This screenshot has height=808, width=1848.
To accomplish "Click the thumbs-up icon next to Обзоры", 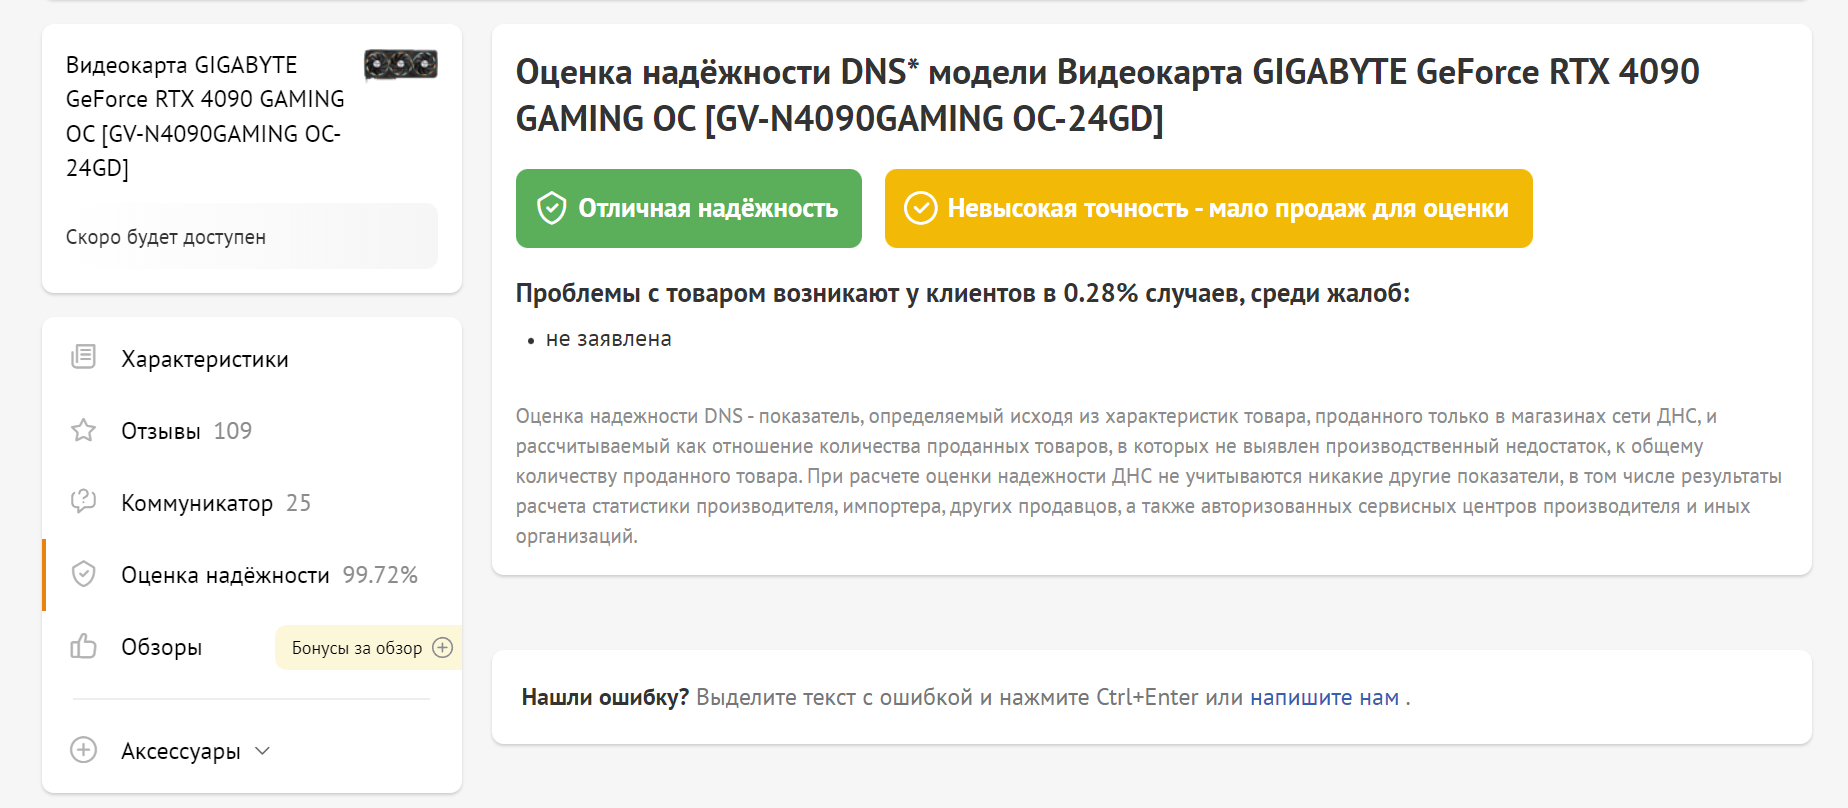I will point(84,646).
